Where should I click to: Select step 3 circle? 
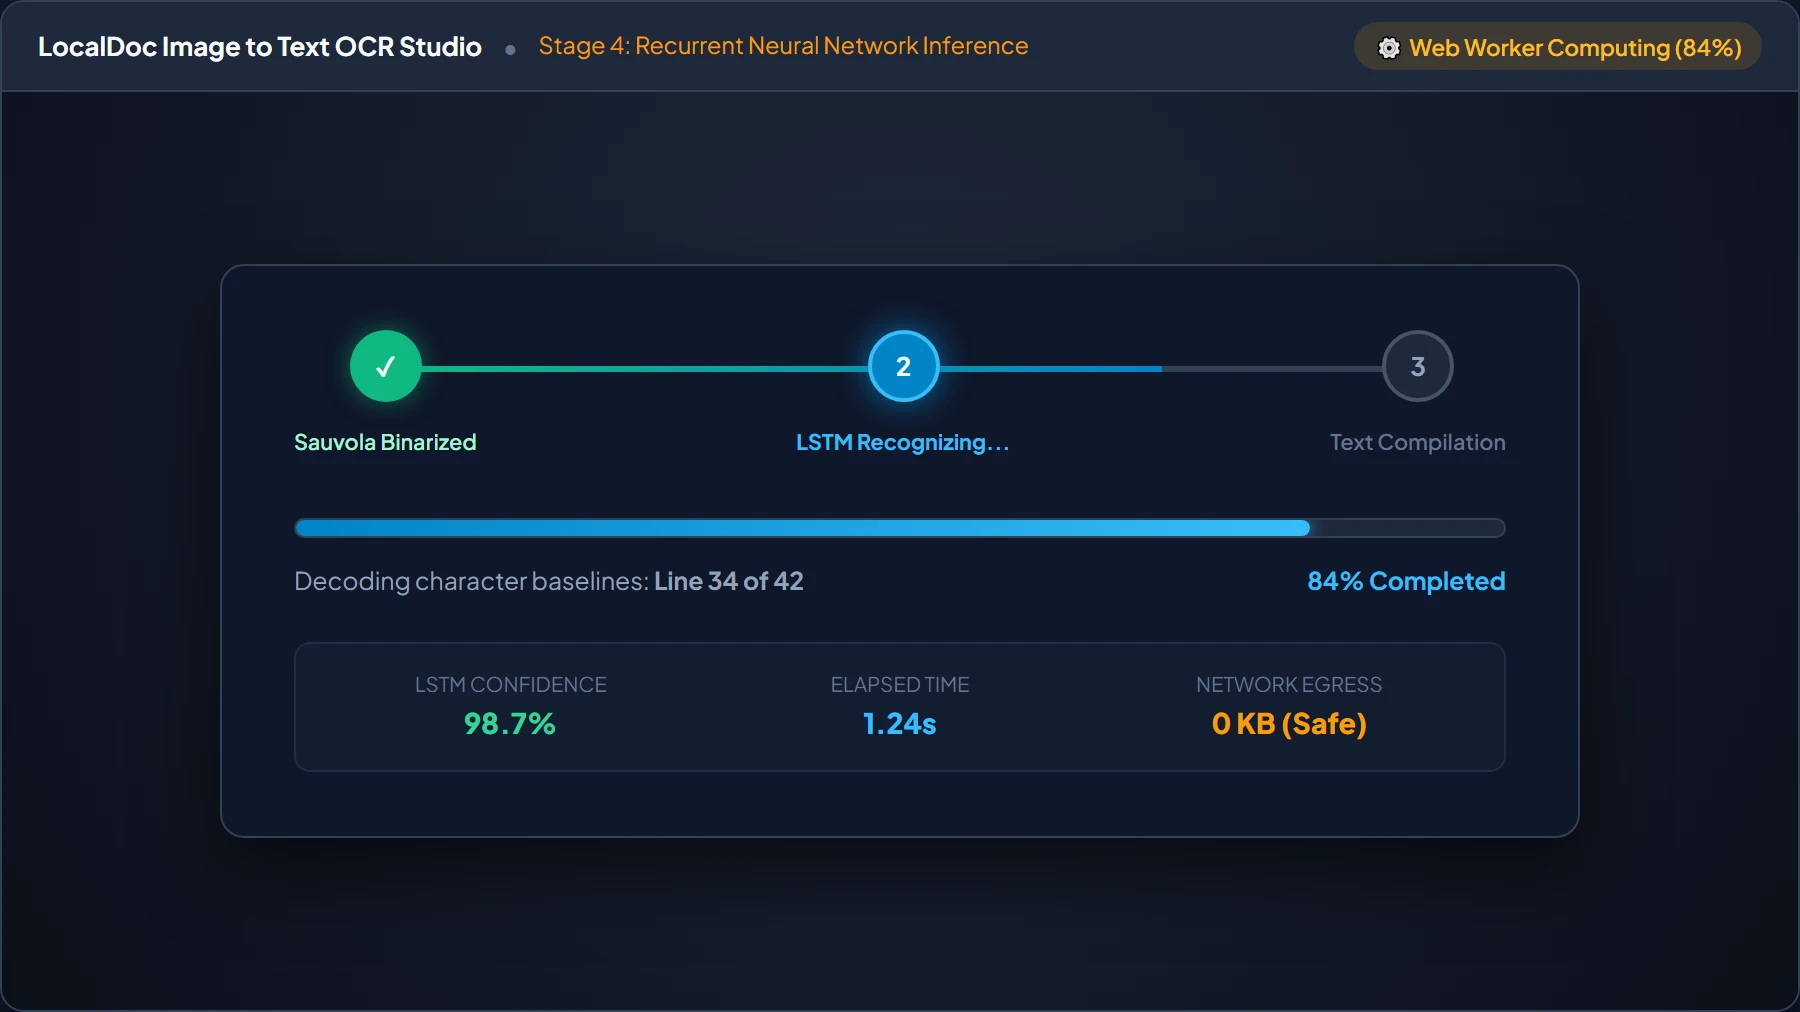pos(1417,366)
